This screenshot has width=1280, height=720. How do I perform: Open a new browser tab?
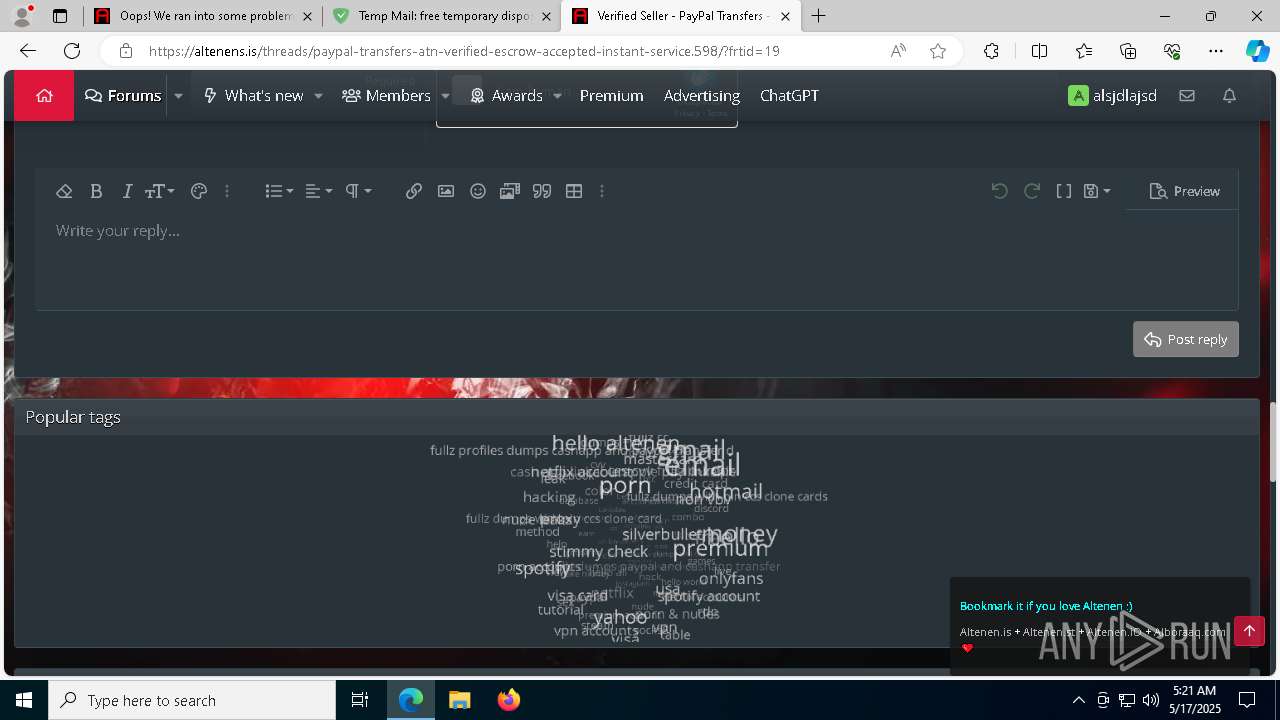[818, 16]
